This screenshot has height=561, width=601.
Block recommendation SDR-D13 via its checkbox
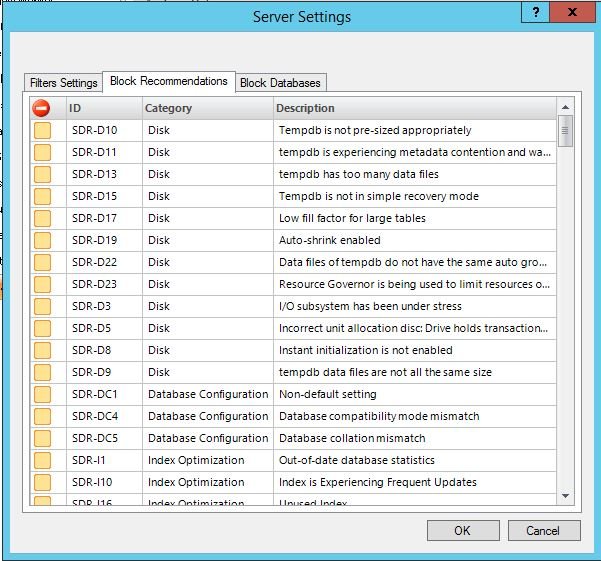click(x=42, y=174)
